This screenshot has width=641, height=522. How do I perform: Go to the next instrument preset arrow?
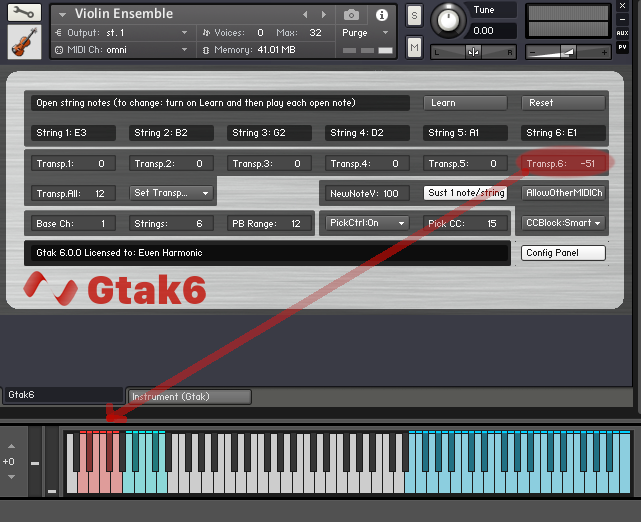[x=324, y=15]
